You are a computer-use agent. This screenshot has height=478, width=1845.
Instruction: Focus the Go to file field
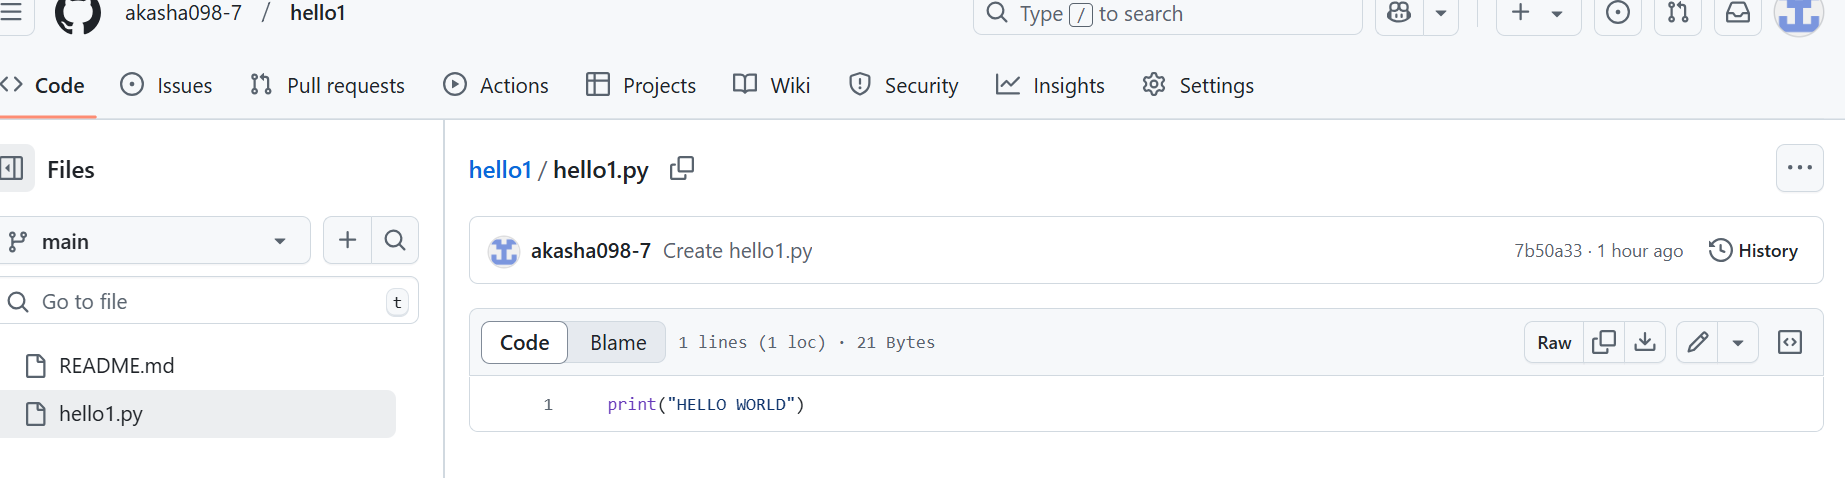(x=200, y=301)
